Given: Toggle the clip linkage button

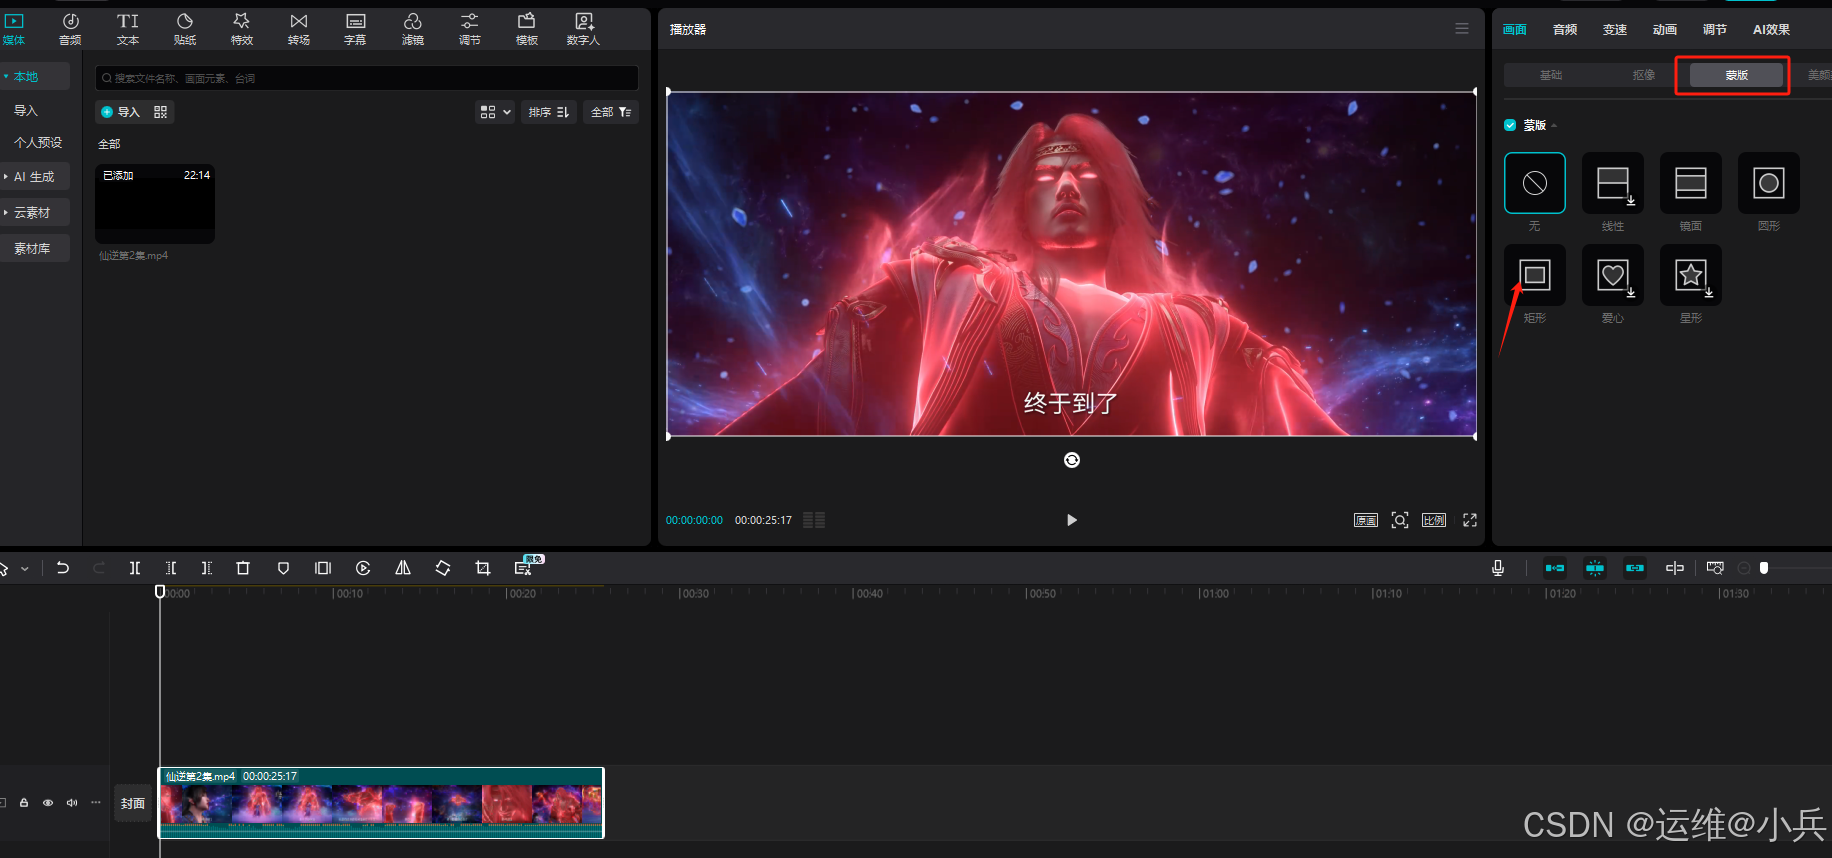Looking at the screenshot, I should (x=1635, y=568).
